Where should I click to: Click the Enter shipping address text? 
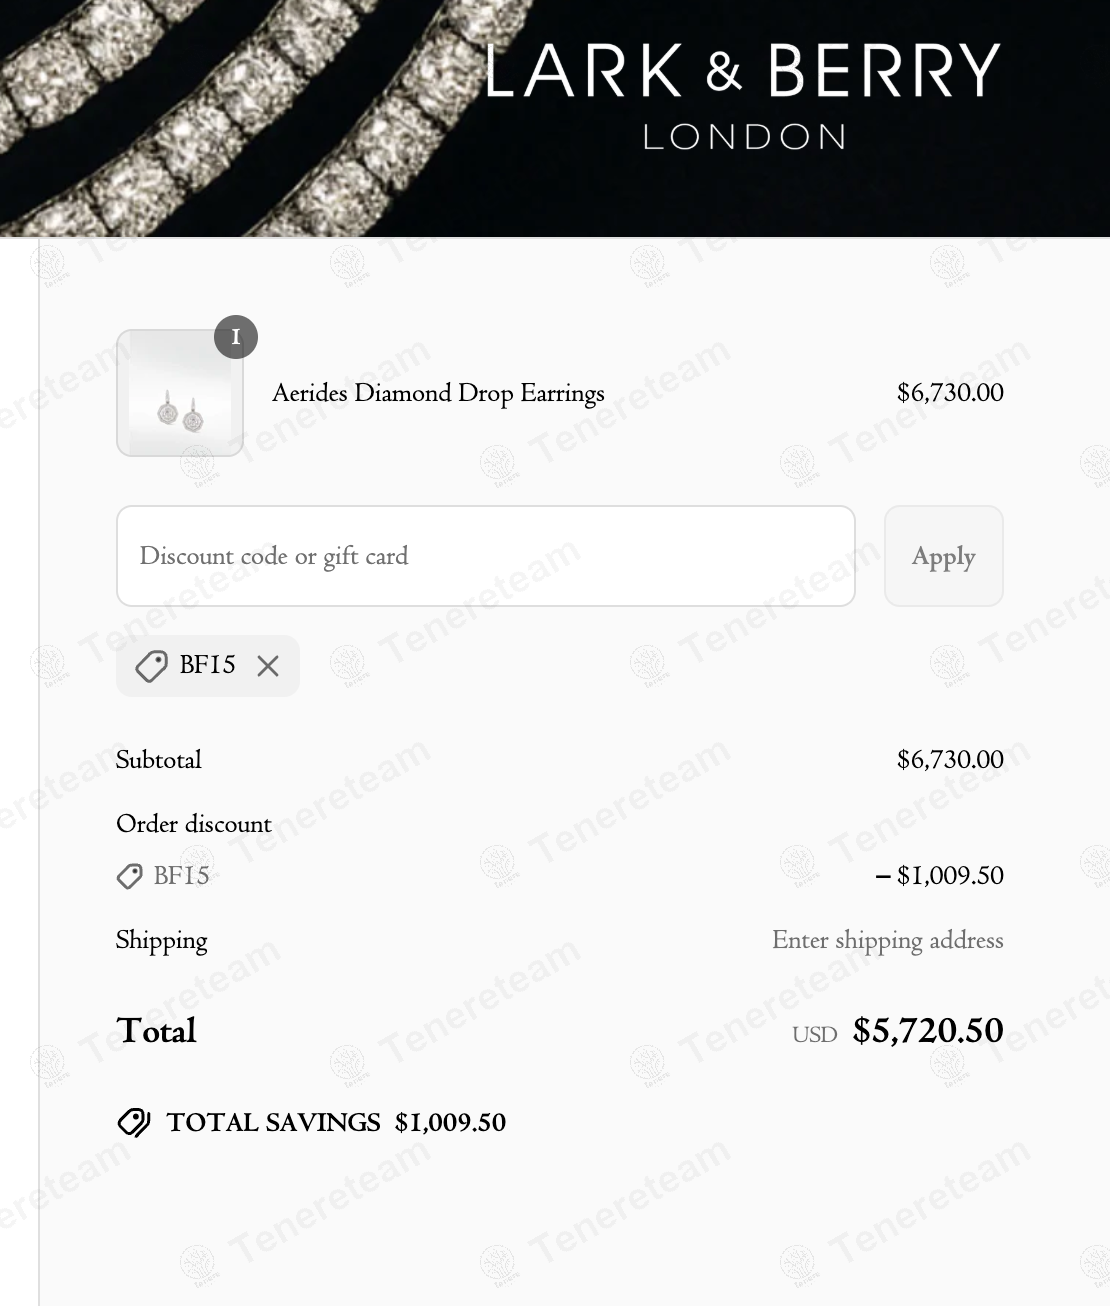pos(887,941)
